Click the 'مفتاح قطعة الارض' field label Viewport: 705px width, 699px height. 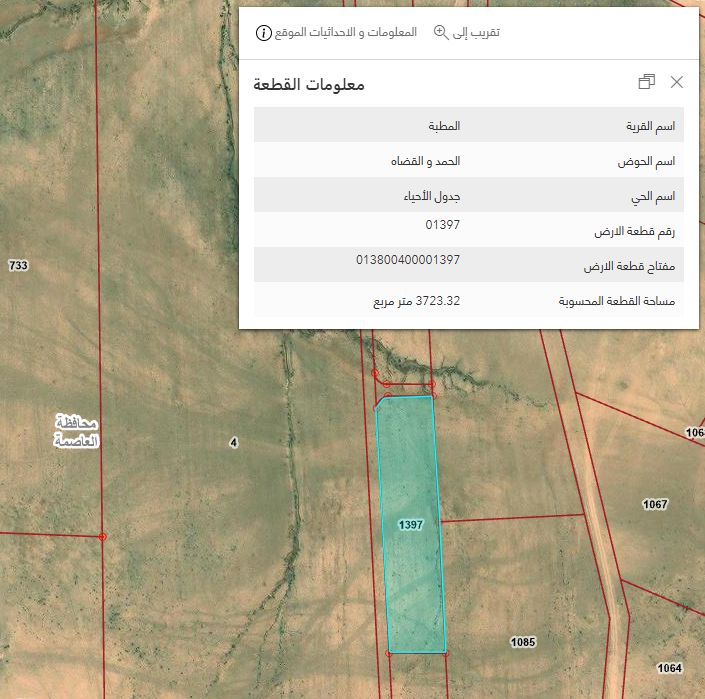(629, 267)
